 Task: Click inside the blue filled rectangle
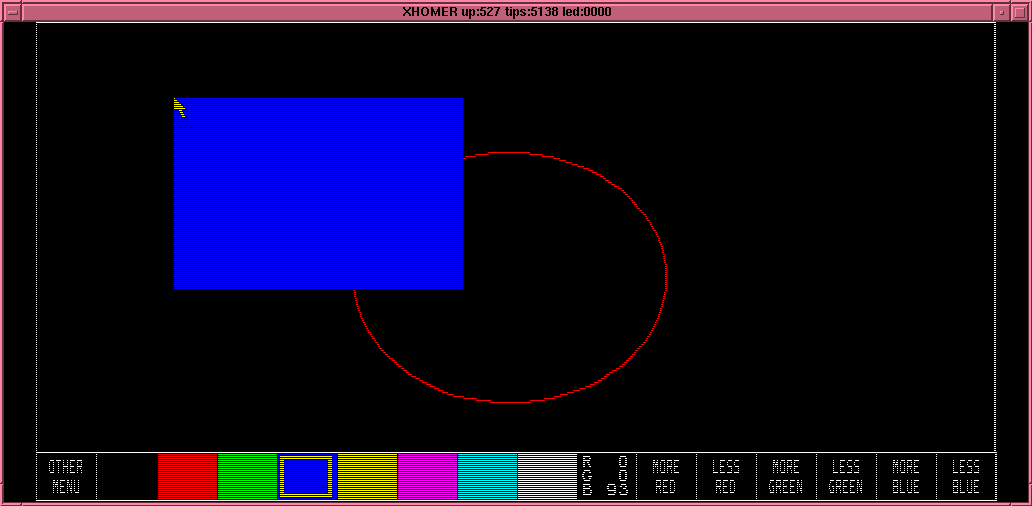[318, 193]
